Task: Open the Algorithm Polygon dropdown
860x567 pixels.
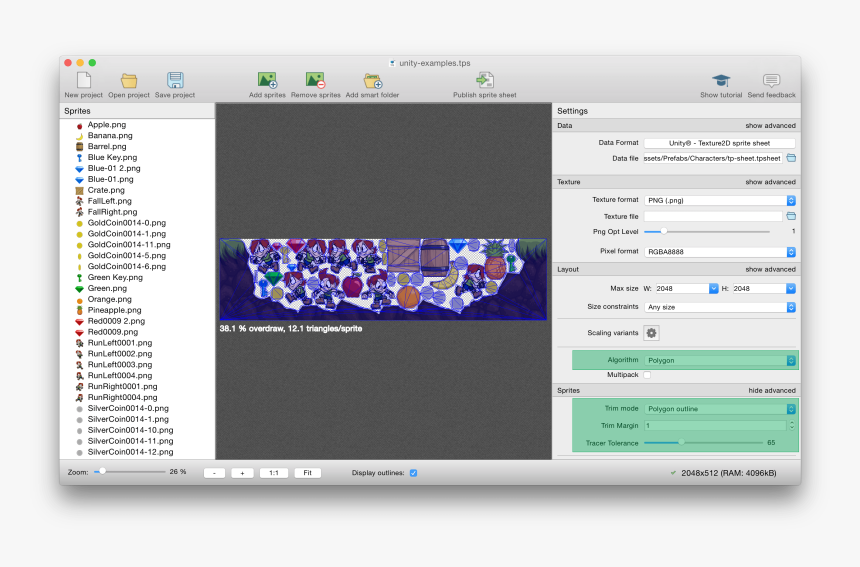Action: (719, 360)
